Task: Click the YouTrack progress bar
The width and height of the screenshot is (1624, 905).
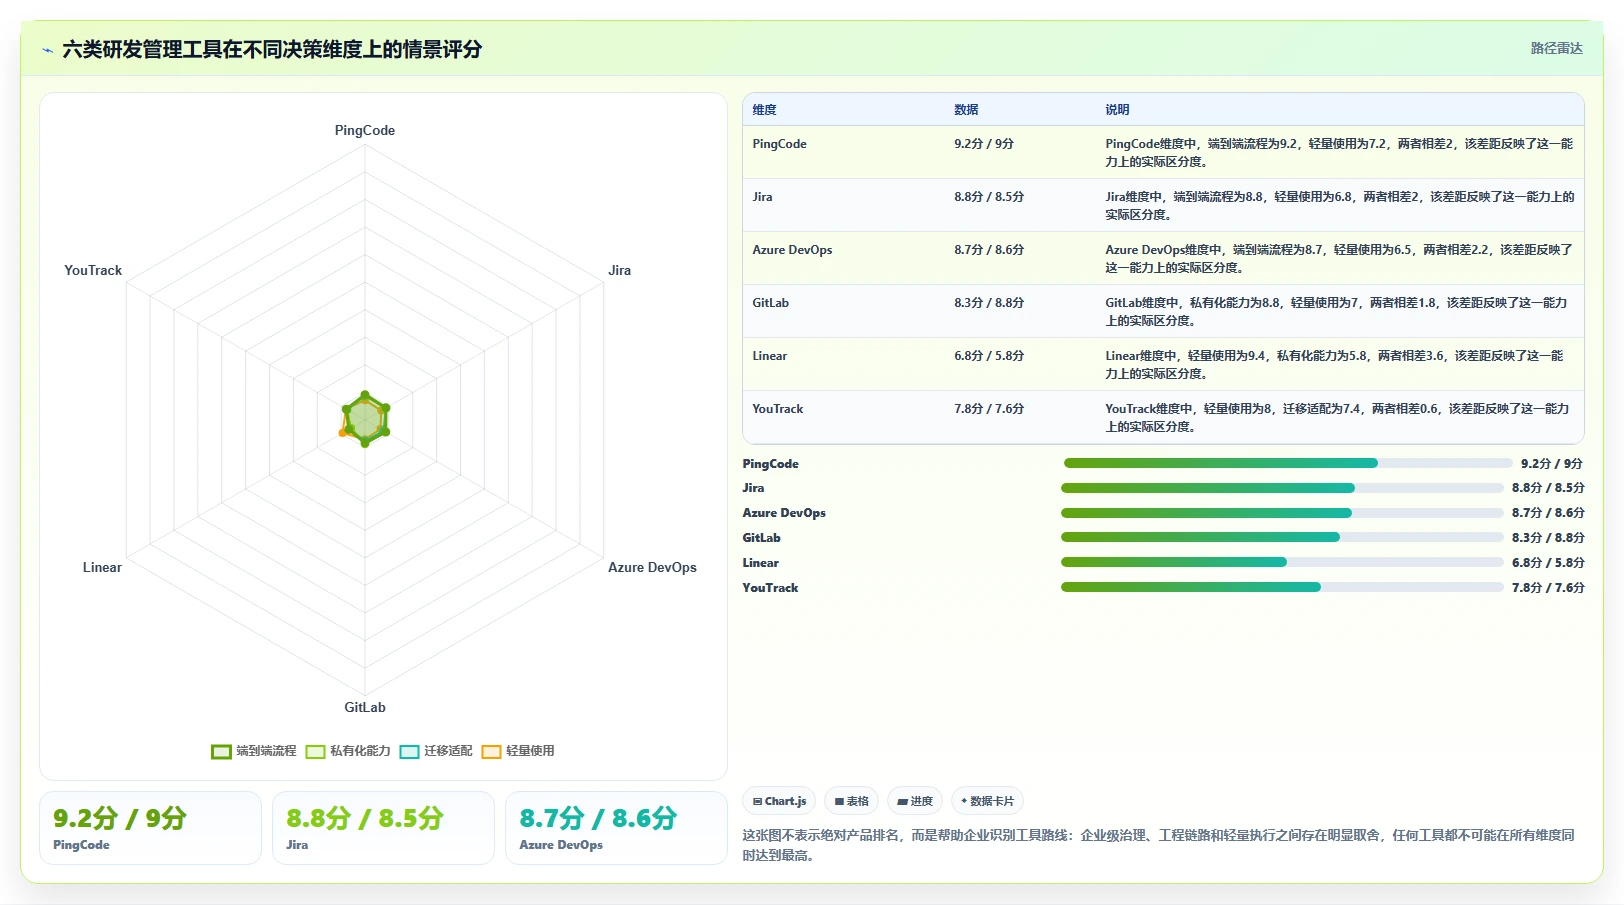Action: coord(1282,587)
